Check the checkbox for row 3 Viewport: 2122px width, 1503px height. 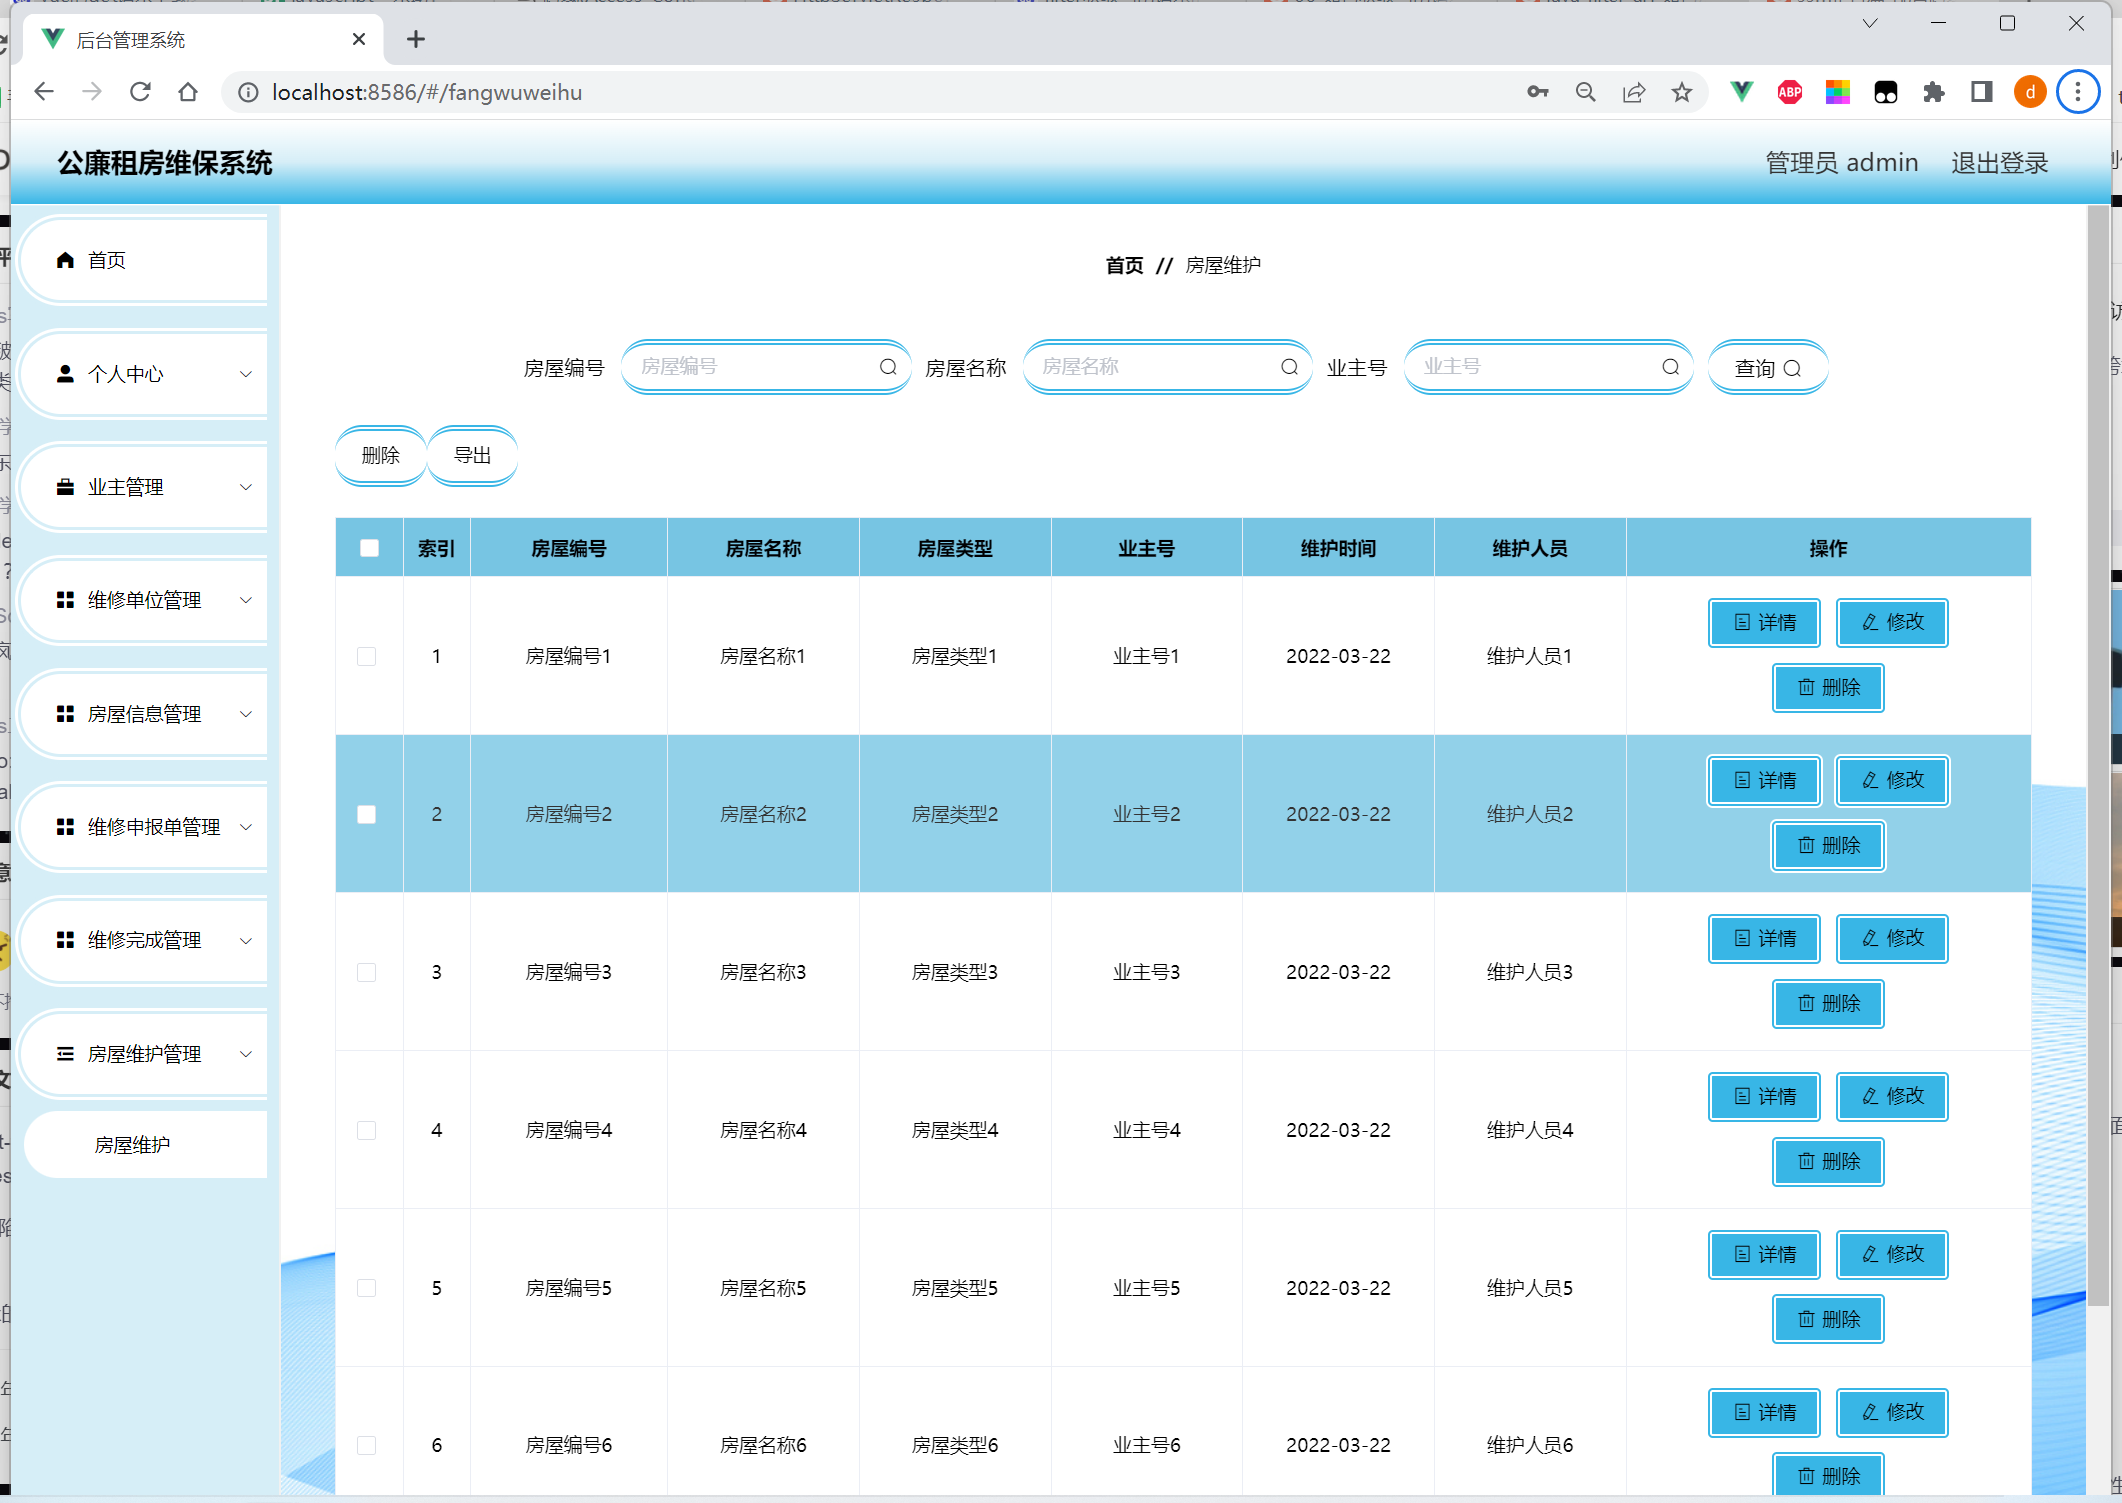[x=367, y=972]
